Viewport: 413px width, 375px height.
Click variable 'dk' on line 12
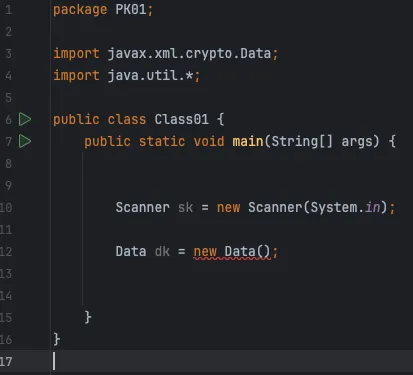coord(162,251)
